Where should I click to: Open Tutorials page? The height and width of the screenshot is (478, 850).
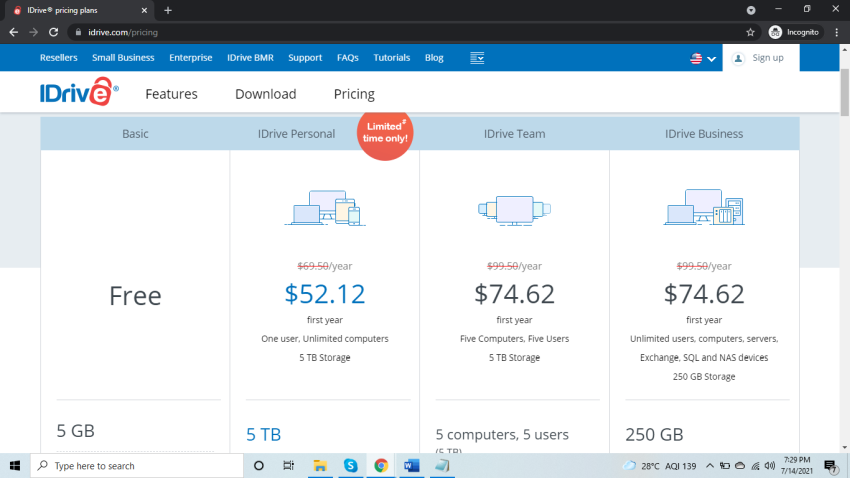coord(391,57)
